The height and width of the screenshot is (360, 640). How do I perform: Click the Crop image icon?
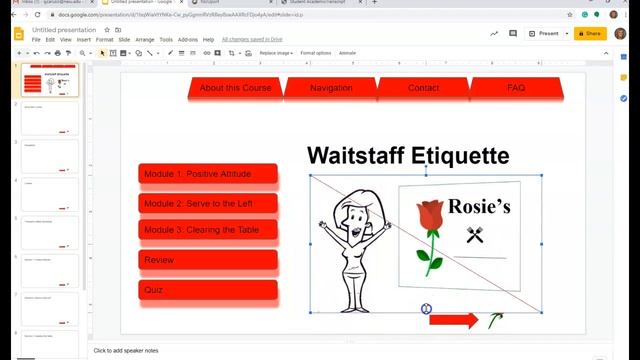pos(231,53)
